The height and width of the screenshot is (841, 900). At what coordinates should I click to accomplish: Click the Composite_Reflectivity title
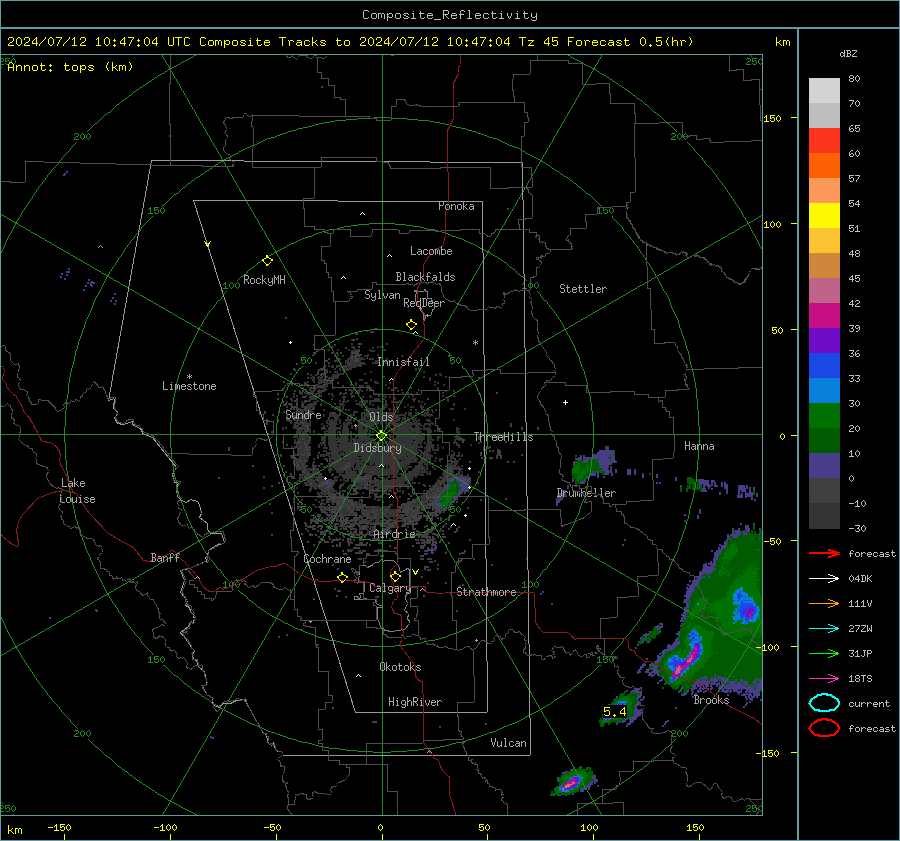pos(449,15)
